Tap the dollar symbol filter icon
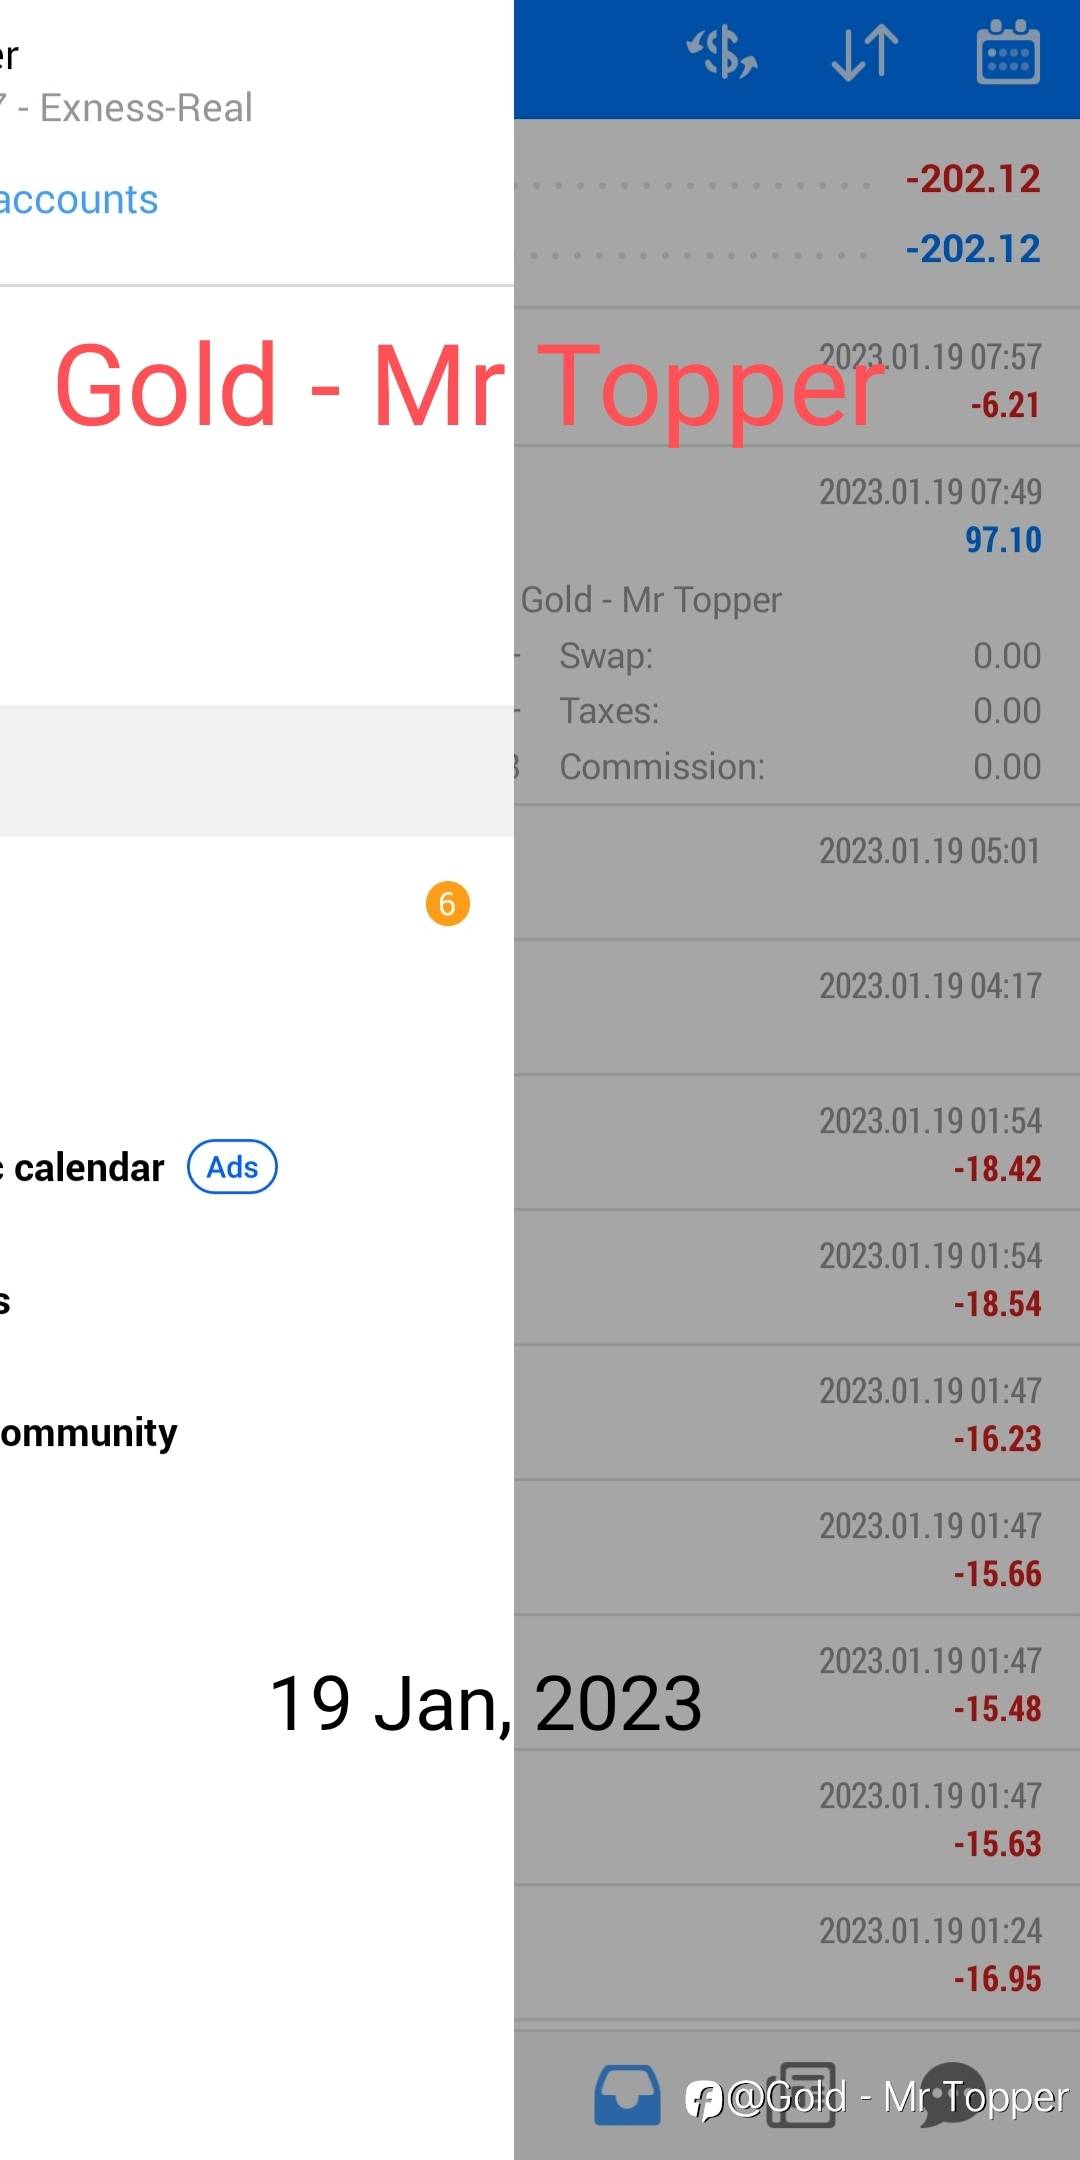Image resolution: width=1080 pixels, height=2160 pixels. (x=721, y=52)
